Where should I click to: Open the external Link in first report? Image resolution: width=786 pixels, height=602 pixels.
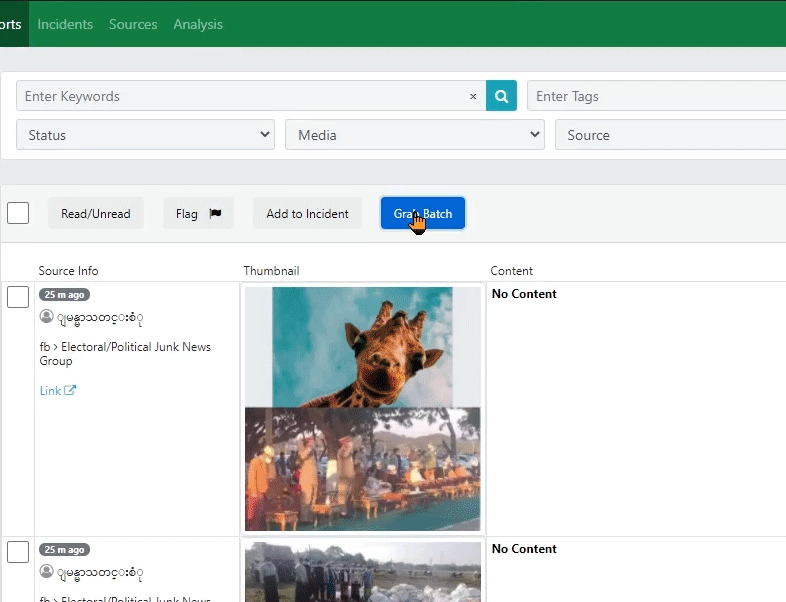(58, 390)
